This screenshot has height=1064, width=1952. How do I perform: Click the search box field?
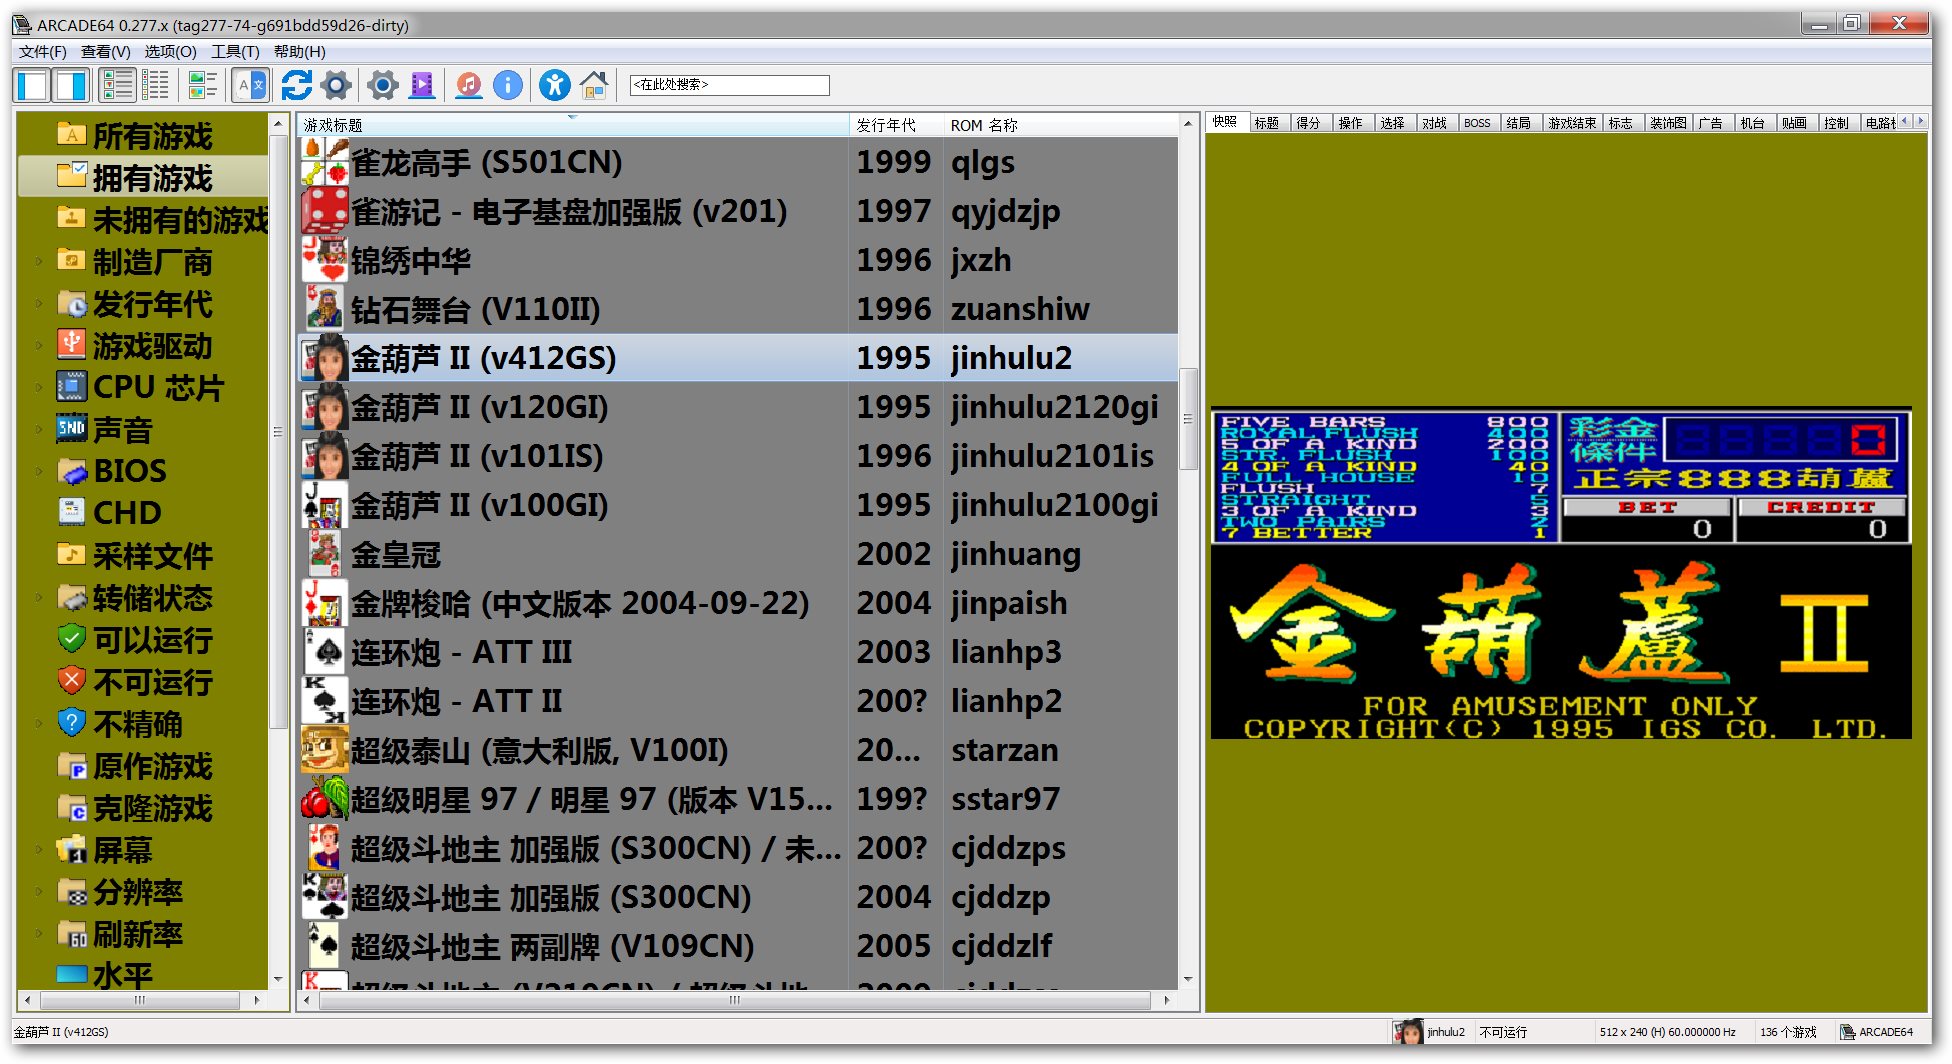(729, 85)
